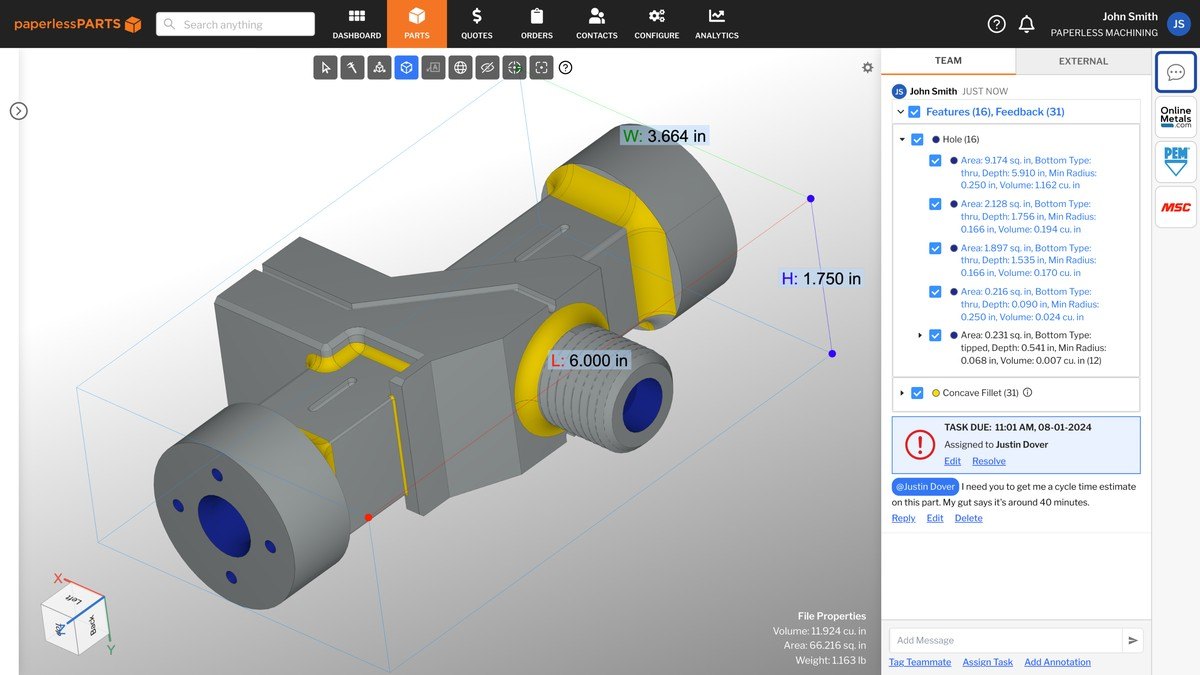Resolve the assigned task
Viewport: 1200px width, 675px height.
(989, 461)
